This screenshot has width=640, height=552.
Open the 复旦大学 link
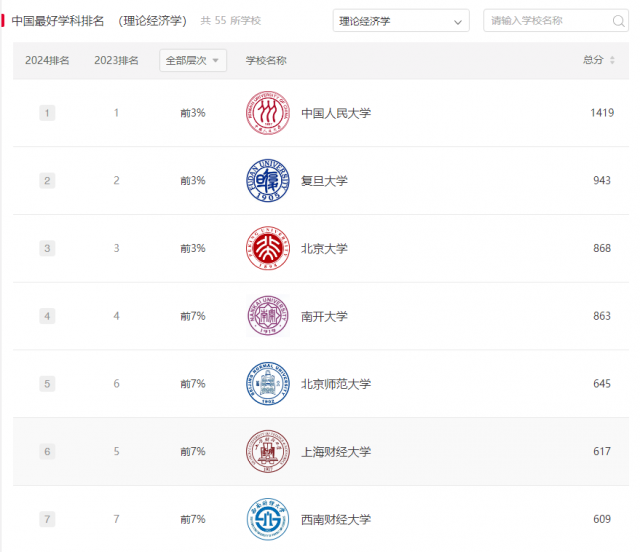324,181
